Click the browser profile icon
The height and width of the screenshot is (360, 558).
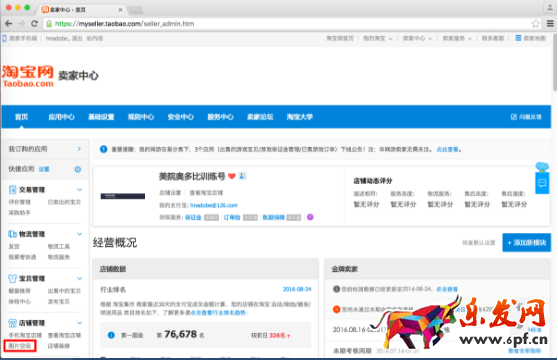[x=549, y=7]
